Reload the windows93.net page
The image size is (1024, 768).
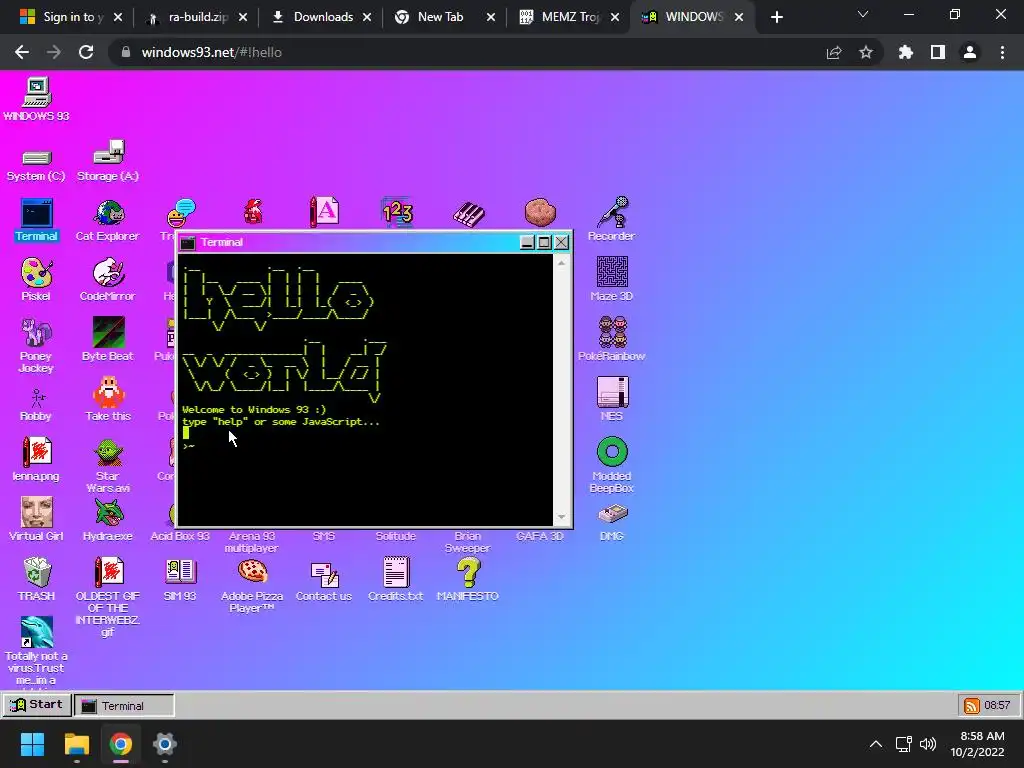click(x=86, y=52)
